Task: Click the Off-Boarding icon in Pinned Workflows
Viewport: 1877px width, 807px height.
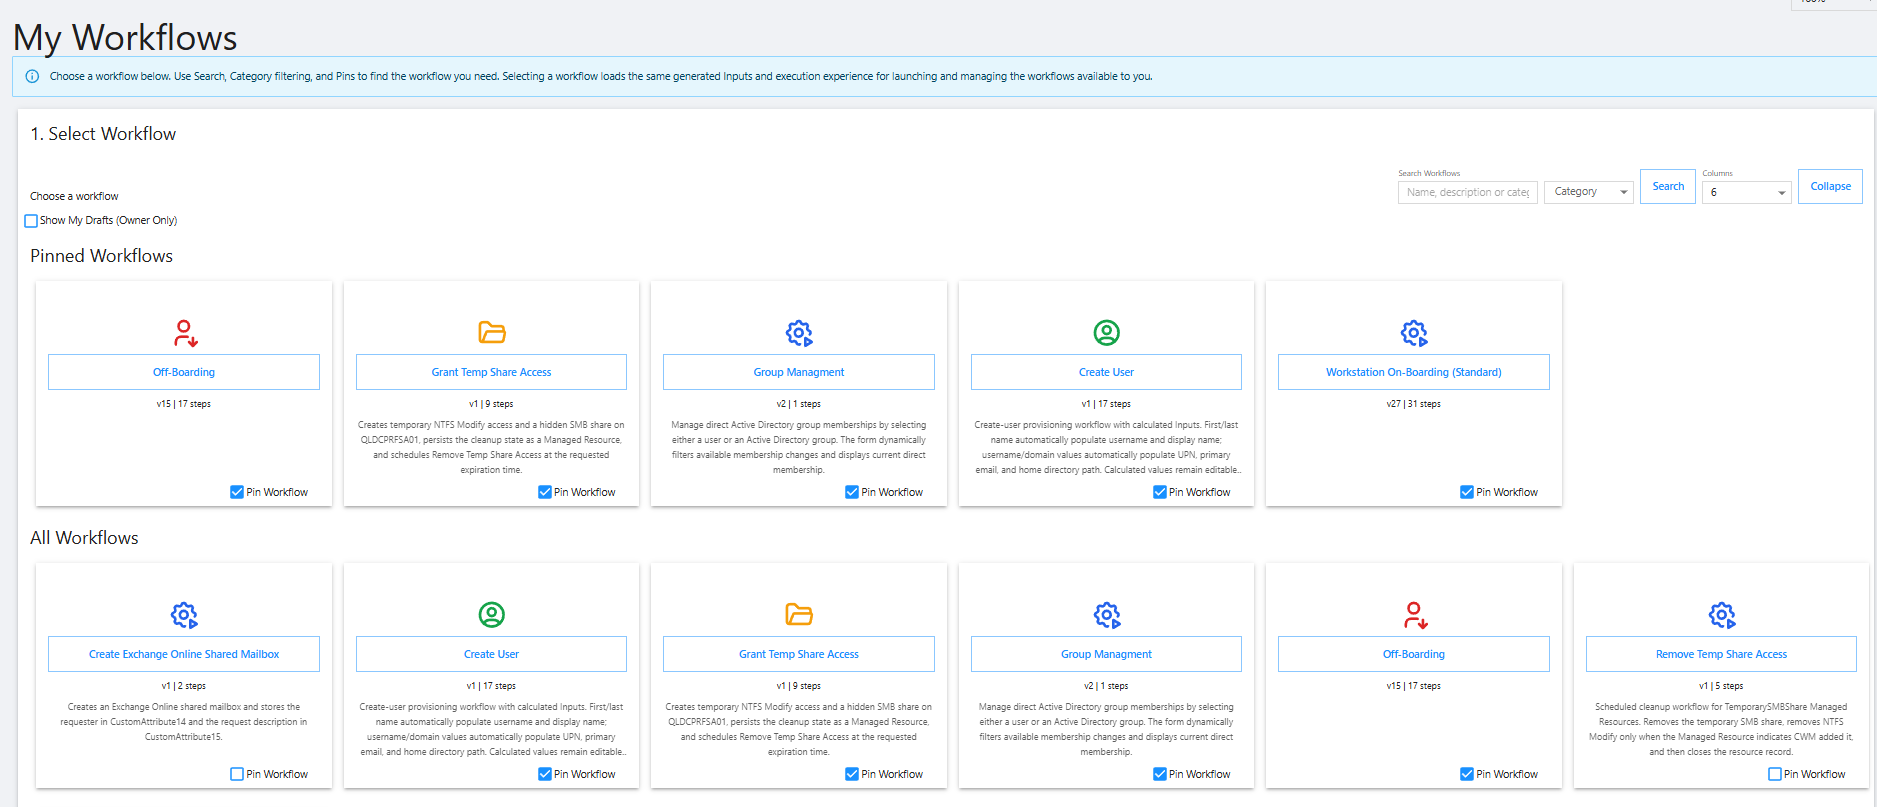Action: click(x=185, y=332)
